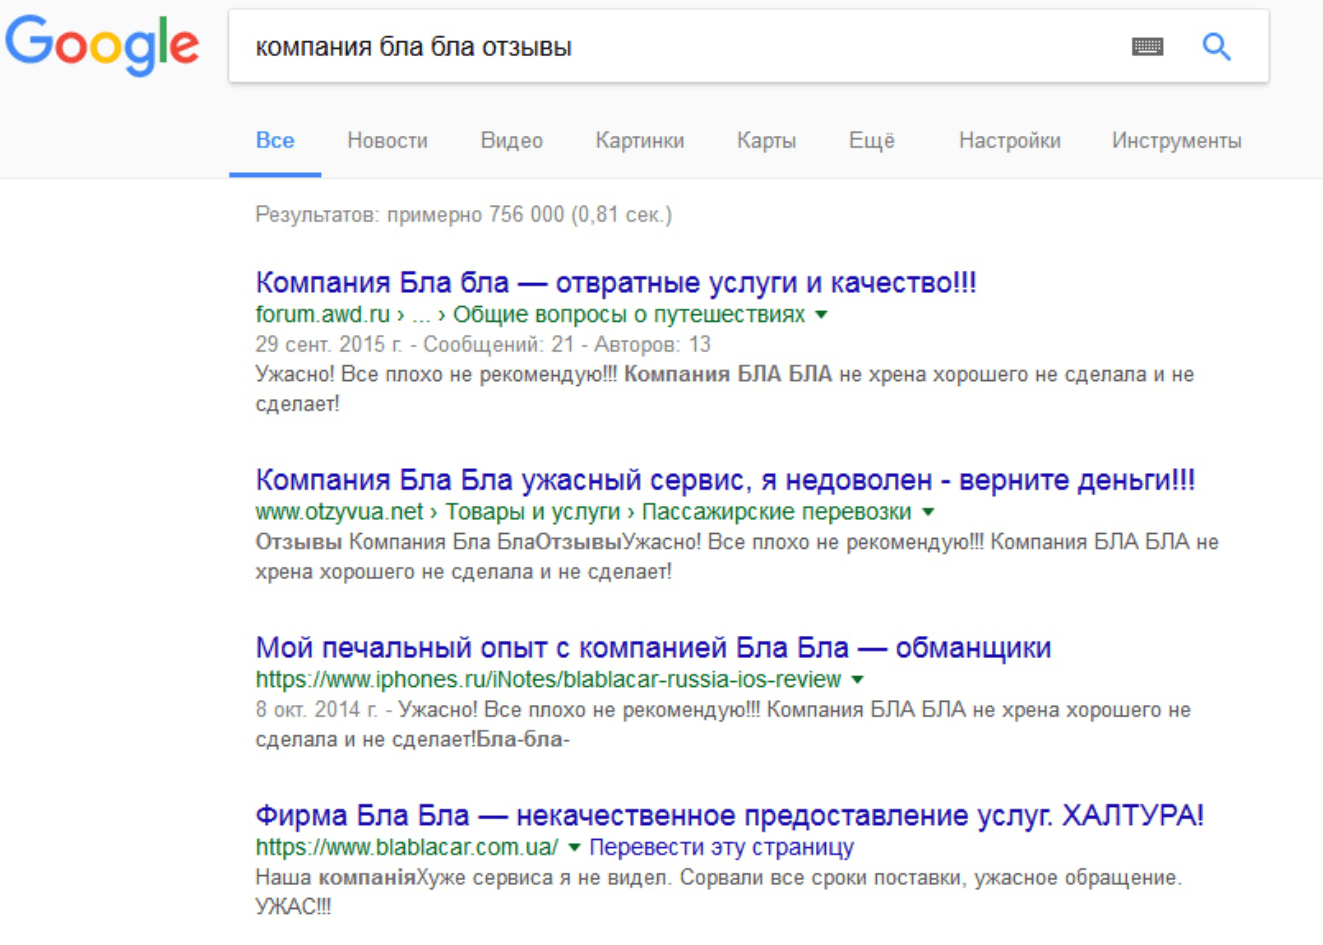
Task: Click the forum.awd.ru breadcrumb URL
Action: (x=530, y=314)
